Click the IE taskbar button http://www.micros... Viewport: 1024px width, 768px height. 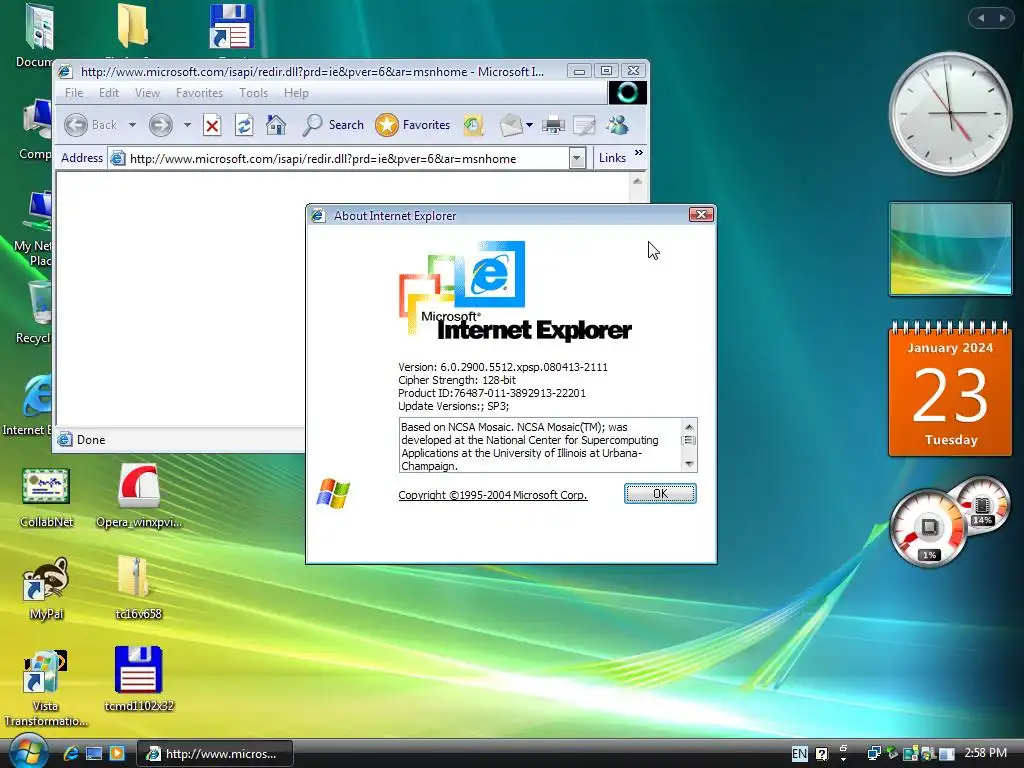tap(214, 754)
